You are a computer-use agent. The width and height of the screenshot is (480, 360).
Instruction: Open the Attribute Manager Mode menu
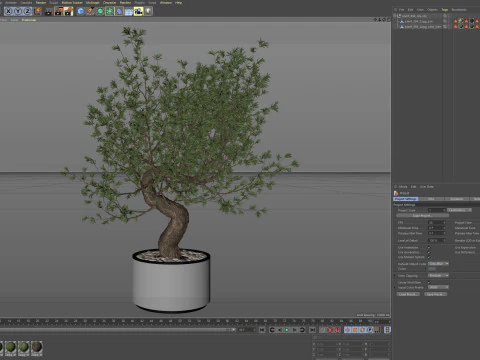coord(403,187)
